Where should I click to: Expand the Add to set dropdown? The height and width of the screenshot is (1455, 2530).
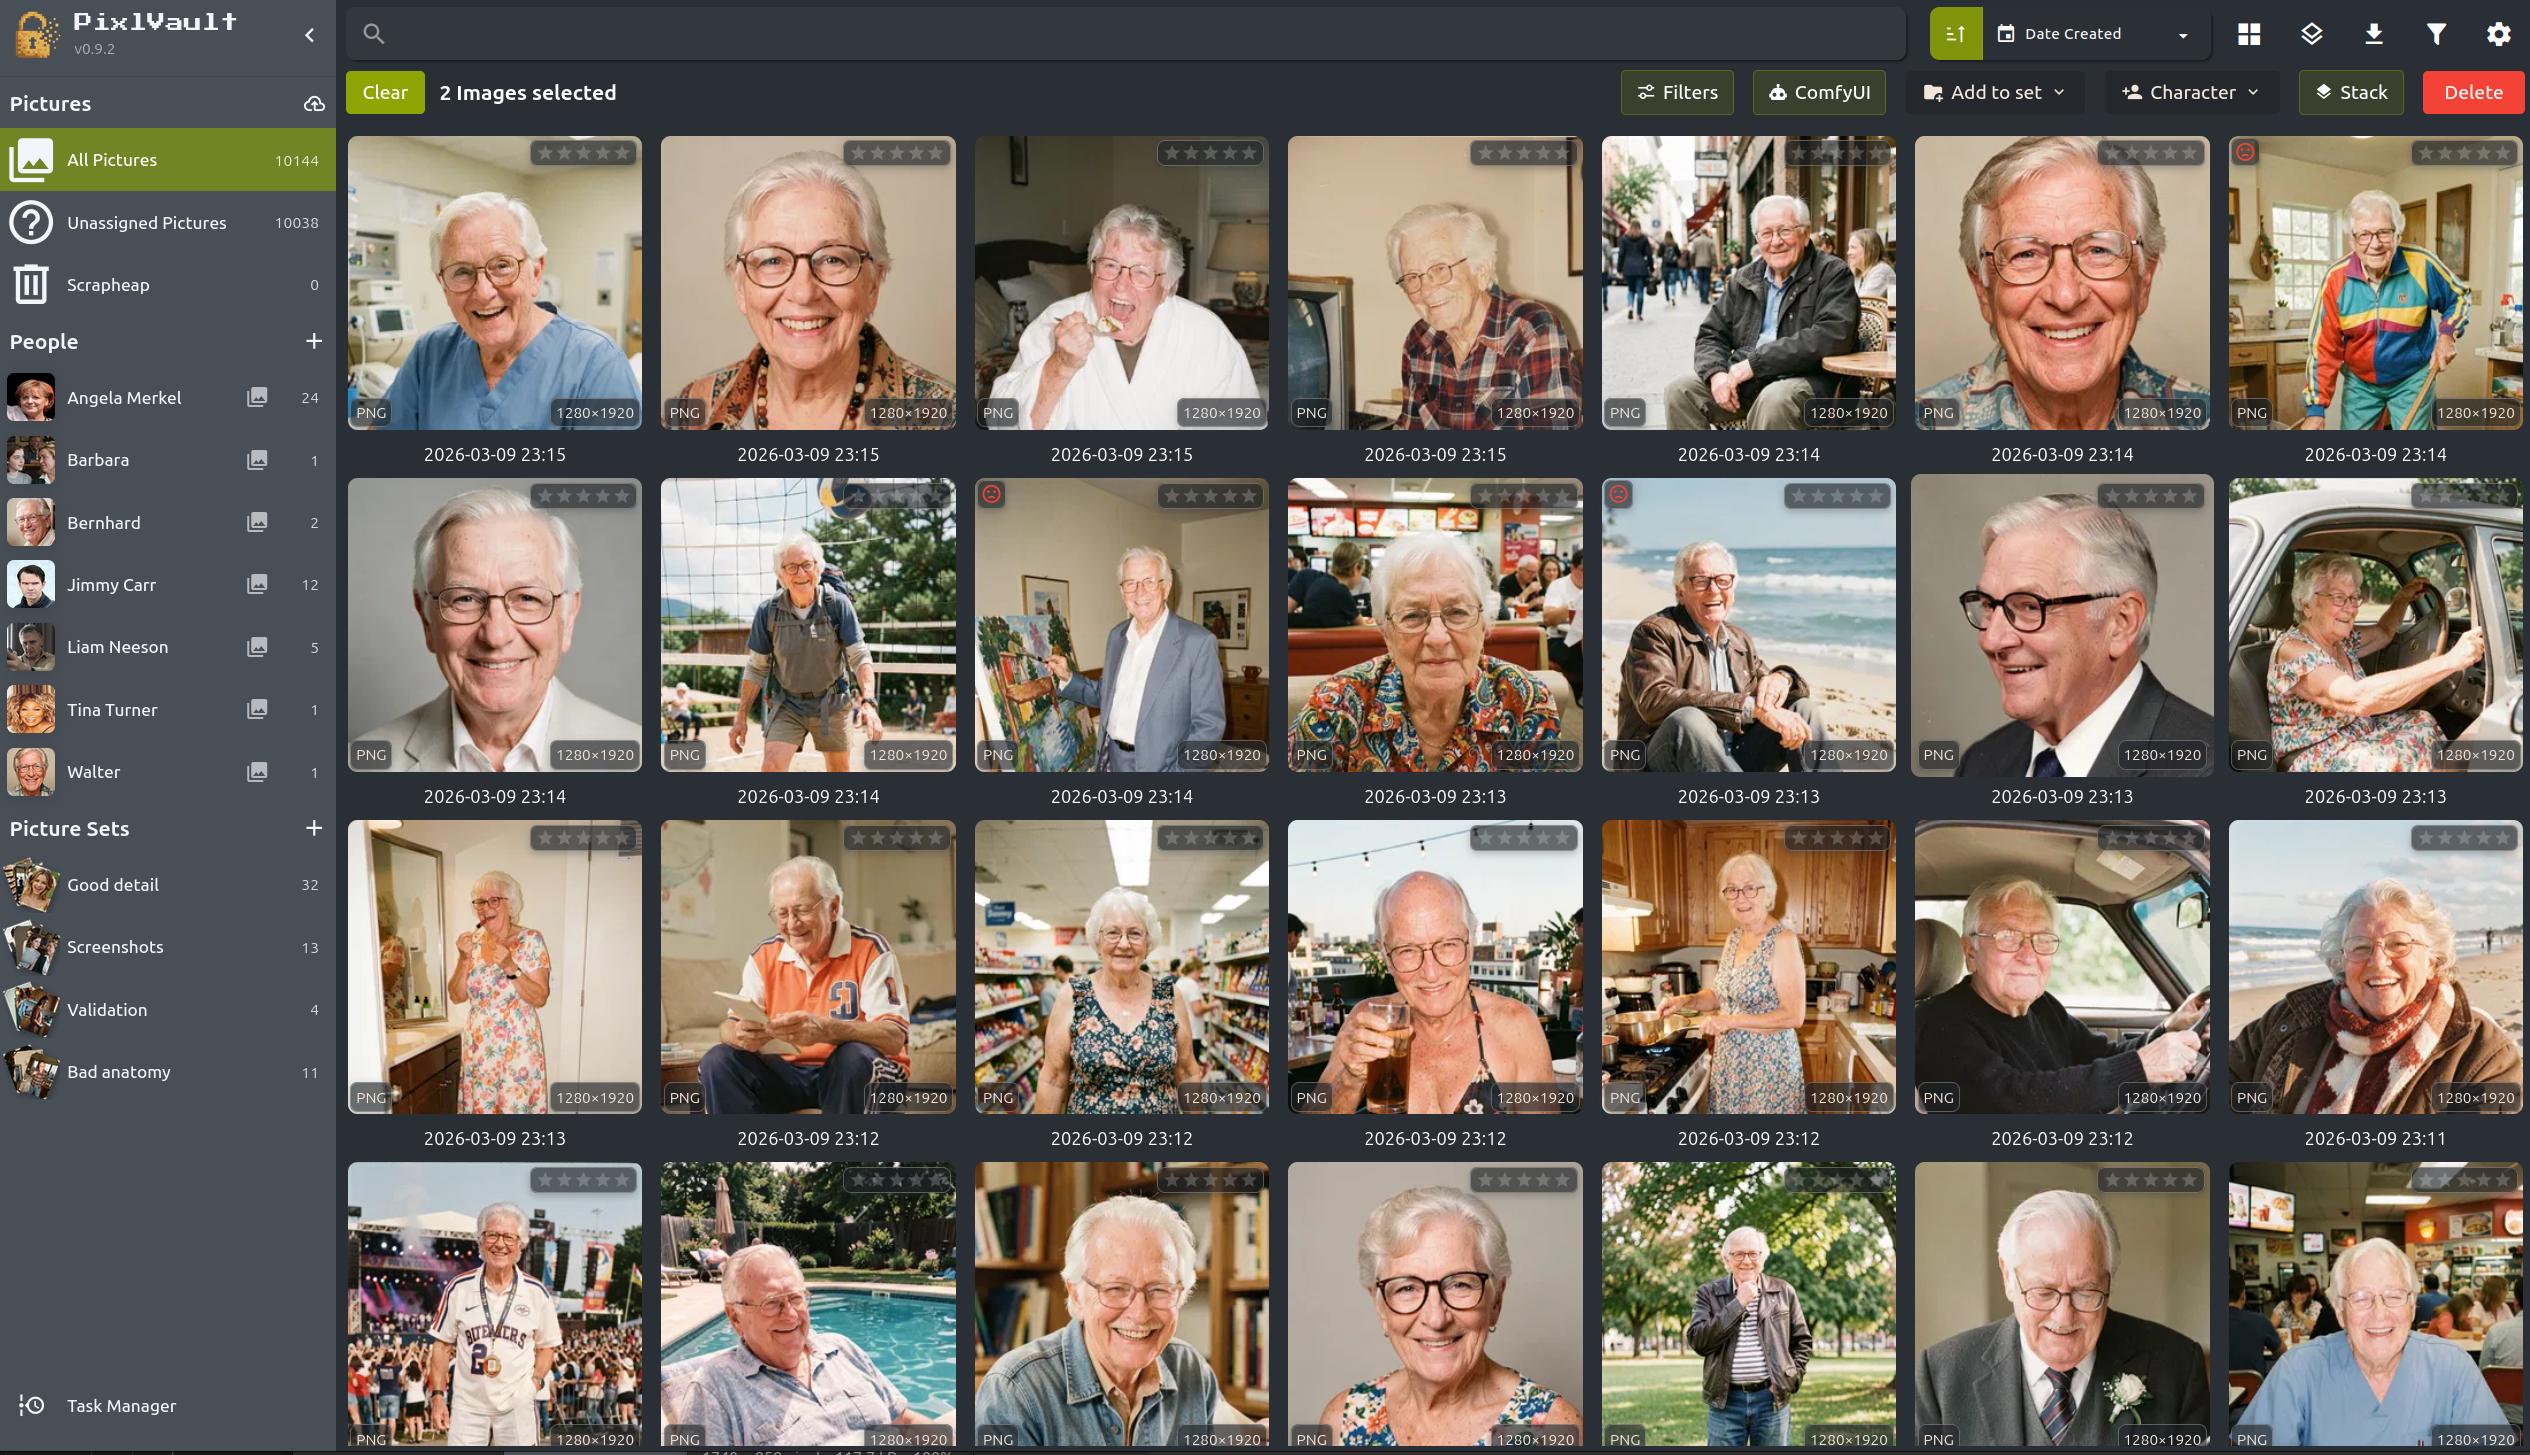[1994, 92]
